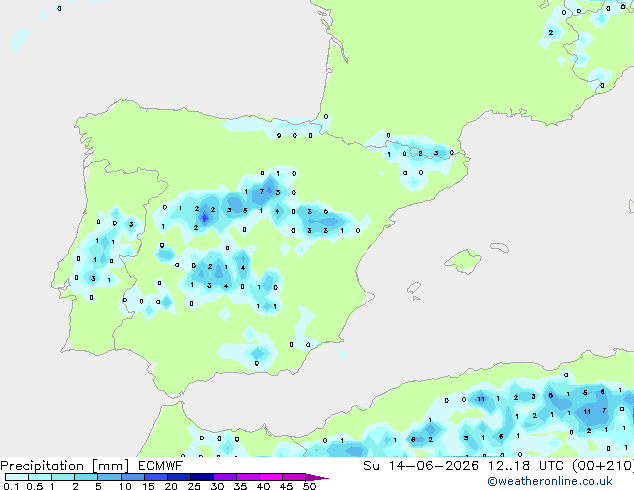Click the darkest blue precipitation cell in Spain

tap(205, 218)
